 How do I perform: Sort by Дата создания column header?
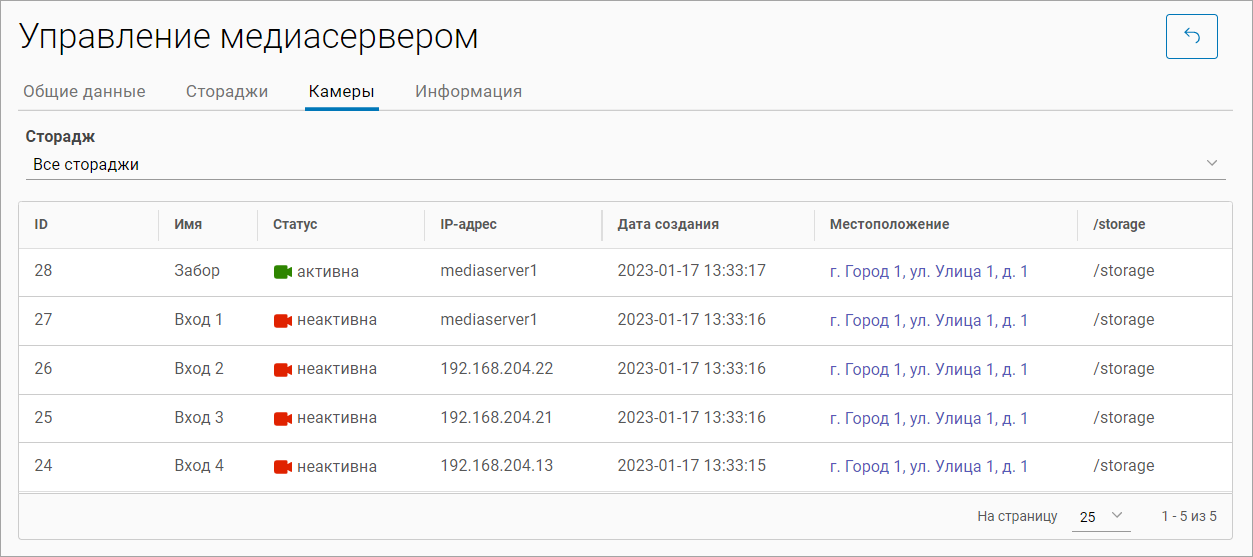point(667,224)
